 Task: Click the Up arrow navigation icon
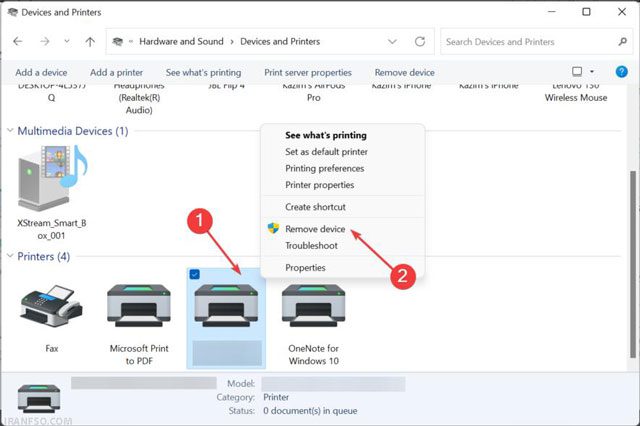[90, 41]
